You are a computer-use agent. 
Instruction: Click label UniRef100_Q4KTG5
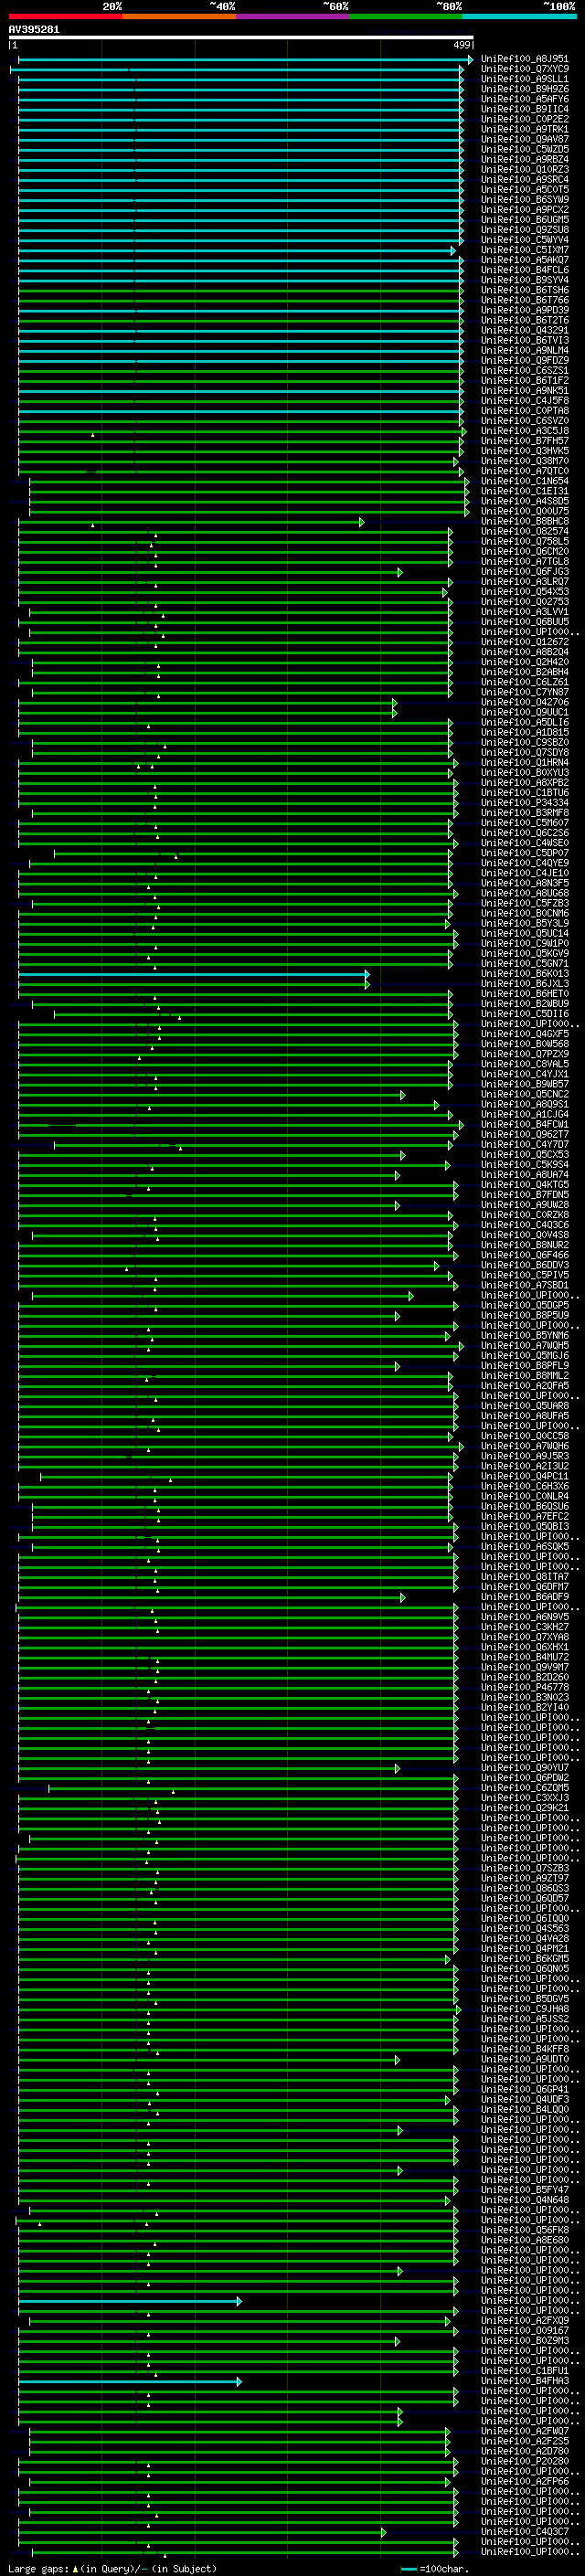525,1185
